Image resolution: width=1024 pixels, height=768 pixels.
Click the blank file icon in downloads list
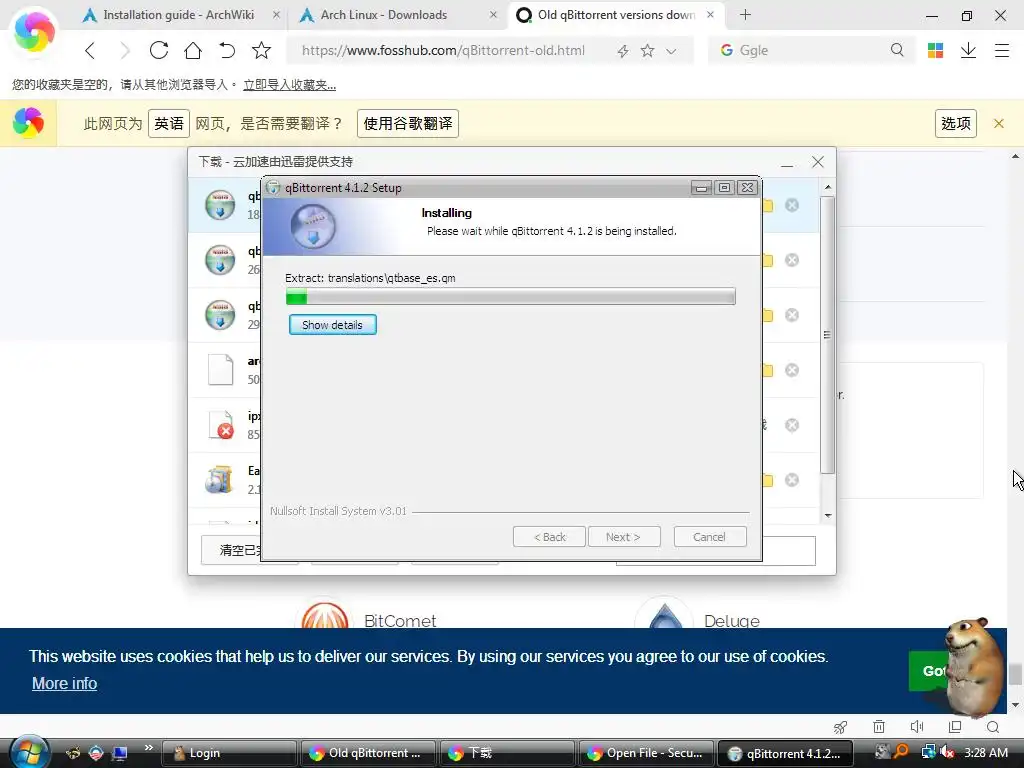point(220,370)
